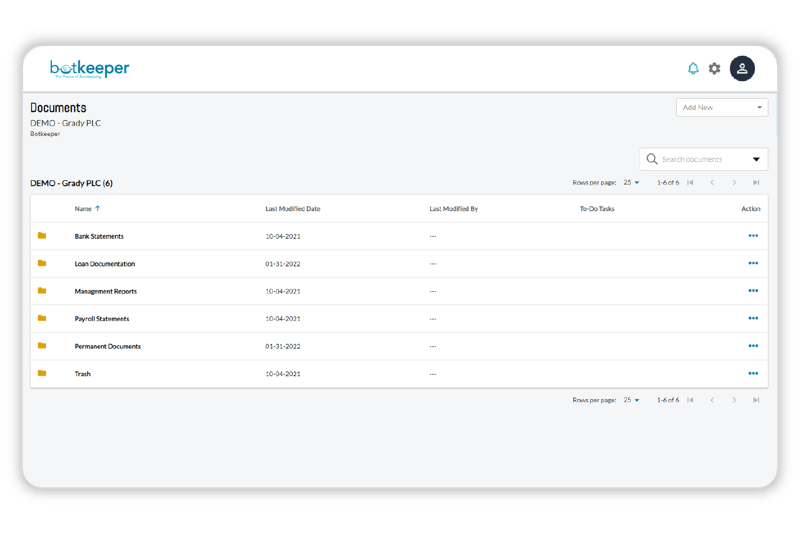This screenshot has width=800, height=533.
Task: Click the Permanent Documents folder icon
Action: [42, 346]
